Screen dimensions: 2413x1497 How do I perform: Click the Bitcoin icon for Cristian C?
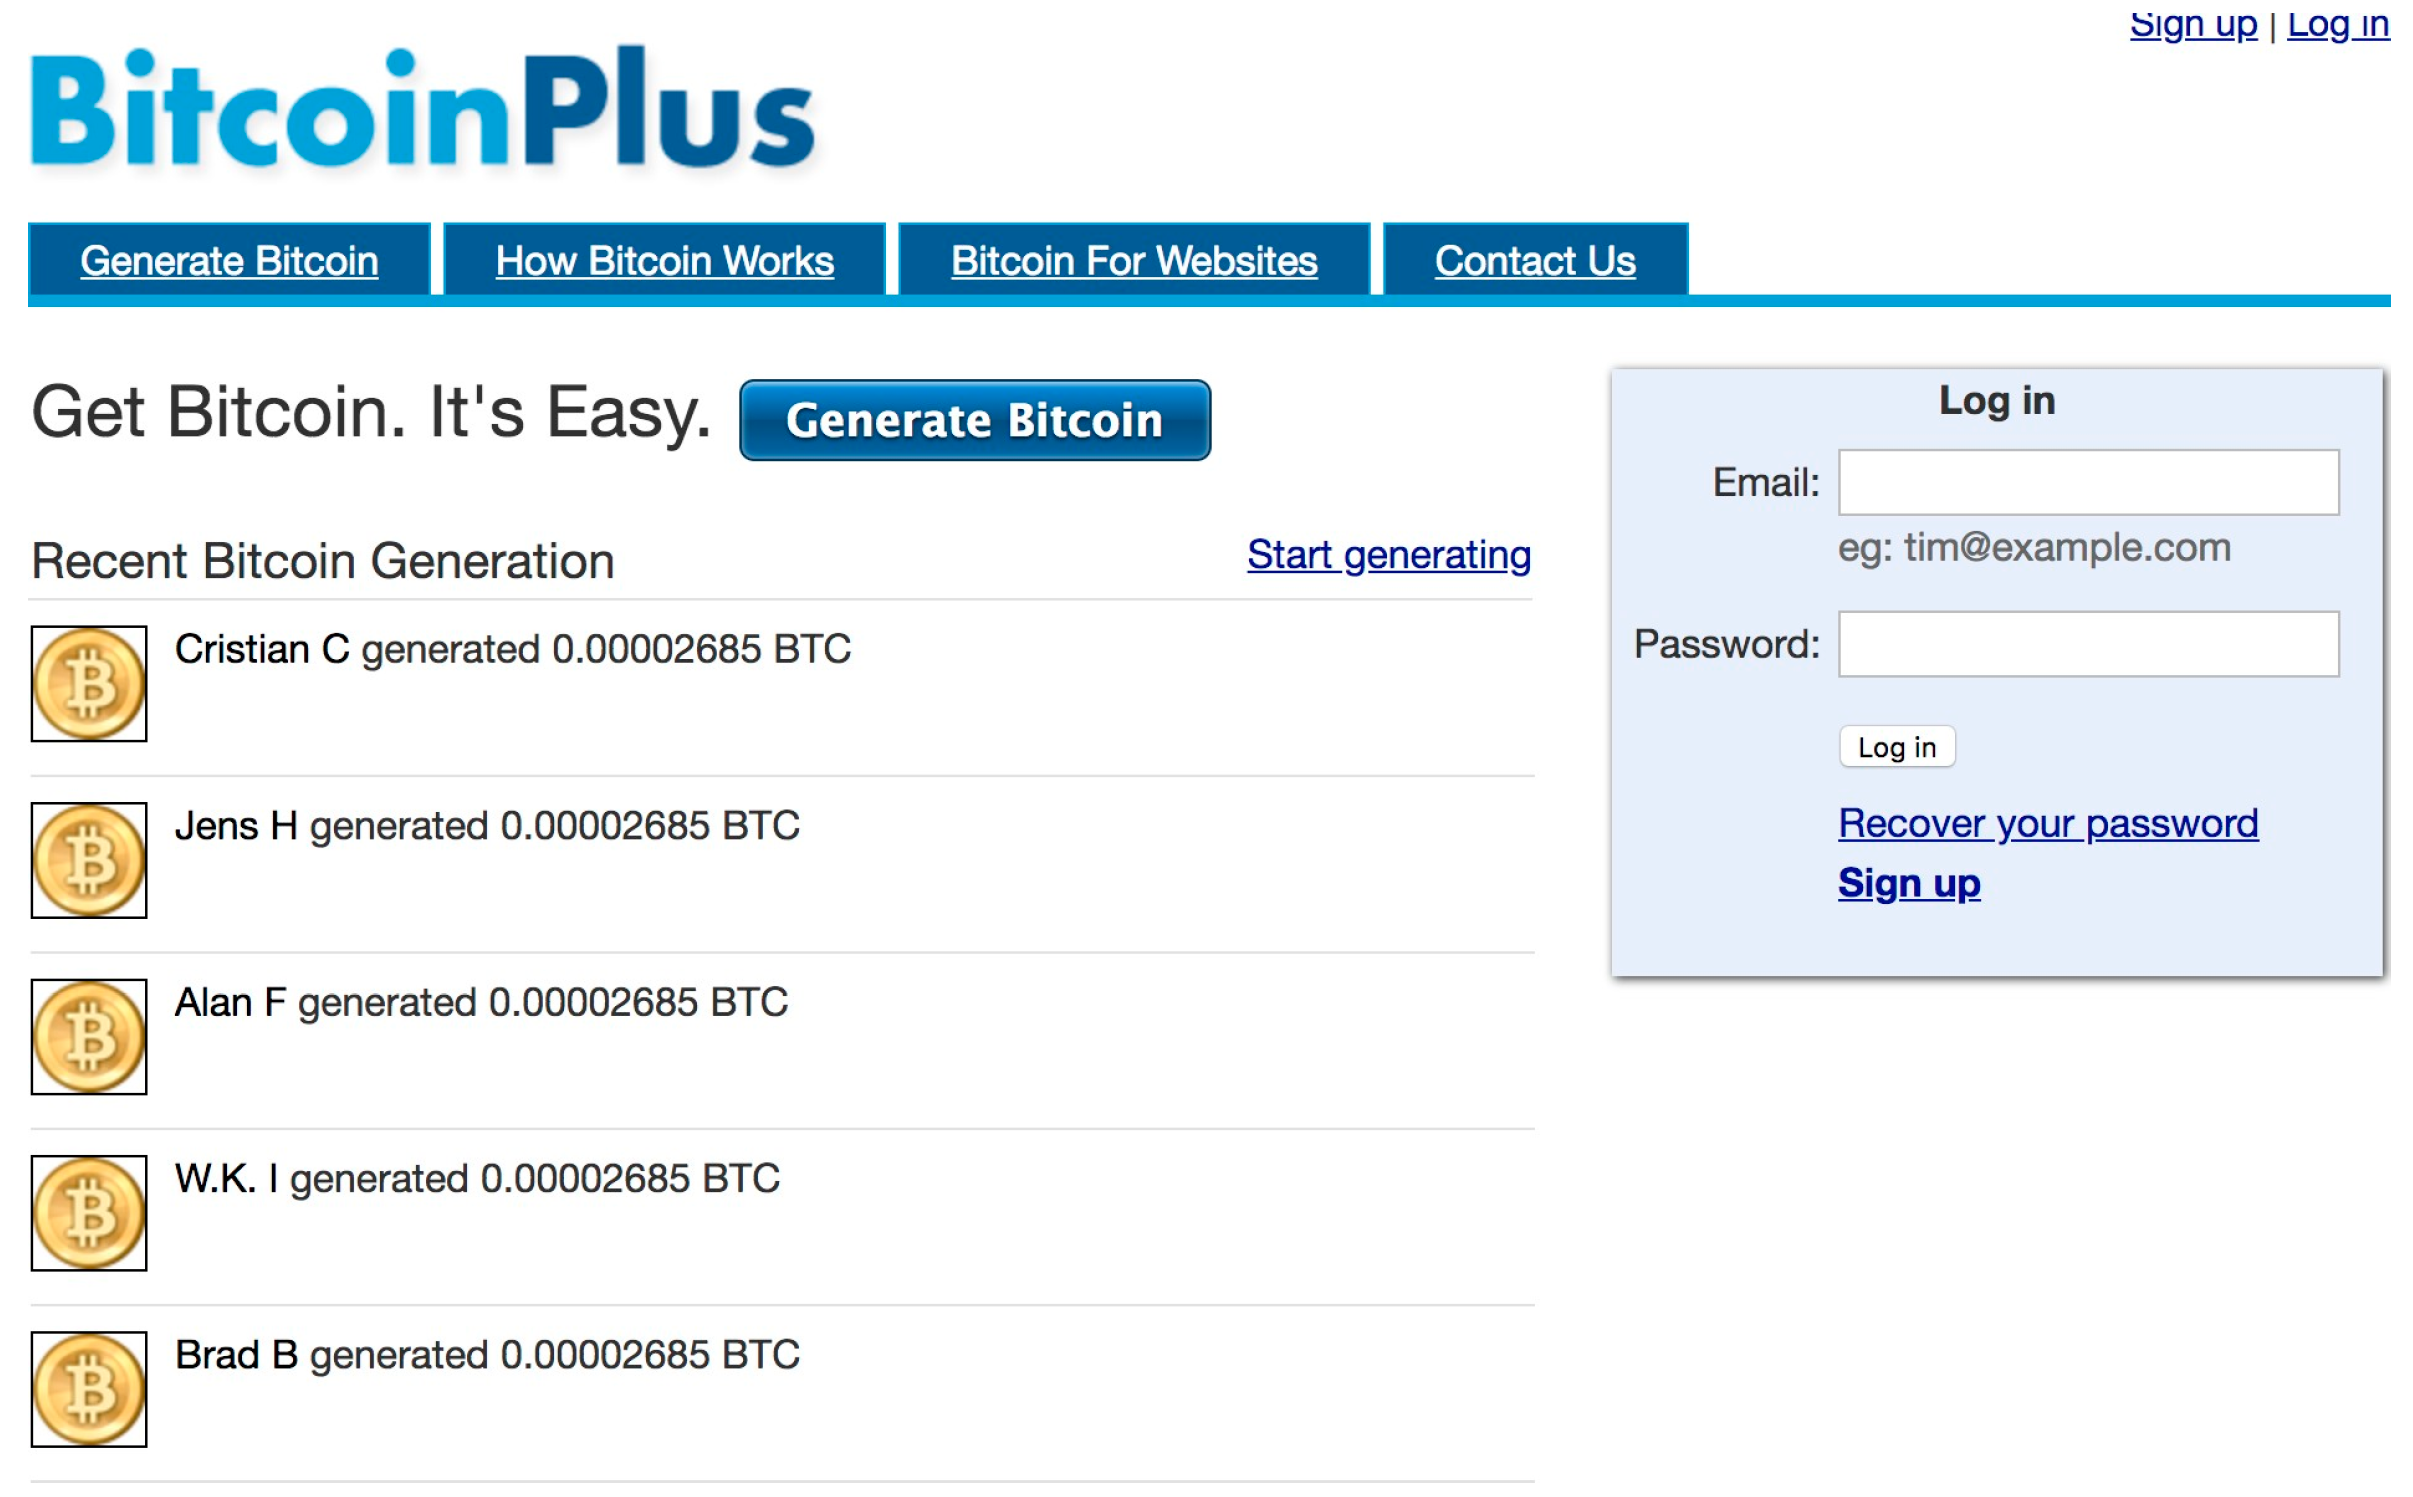[x=88, y=681]
